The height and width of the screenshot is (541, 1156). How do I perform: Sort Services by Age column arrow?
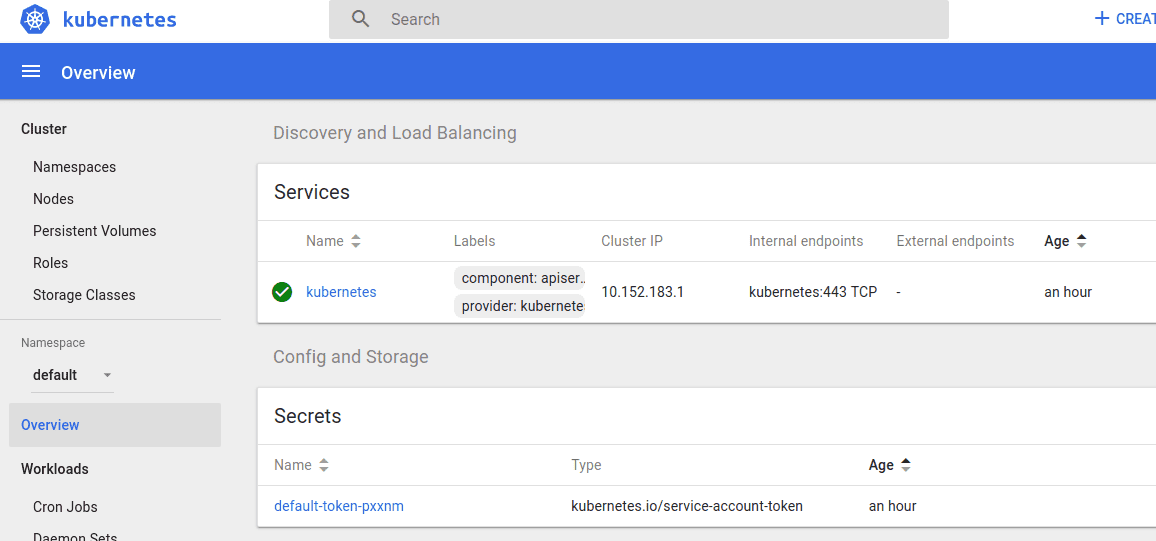click(1081, 241)
